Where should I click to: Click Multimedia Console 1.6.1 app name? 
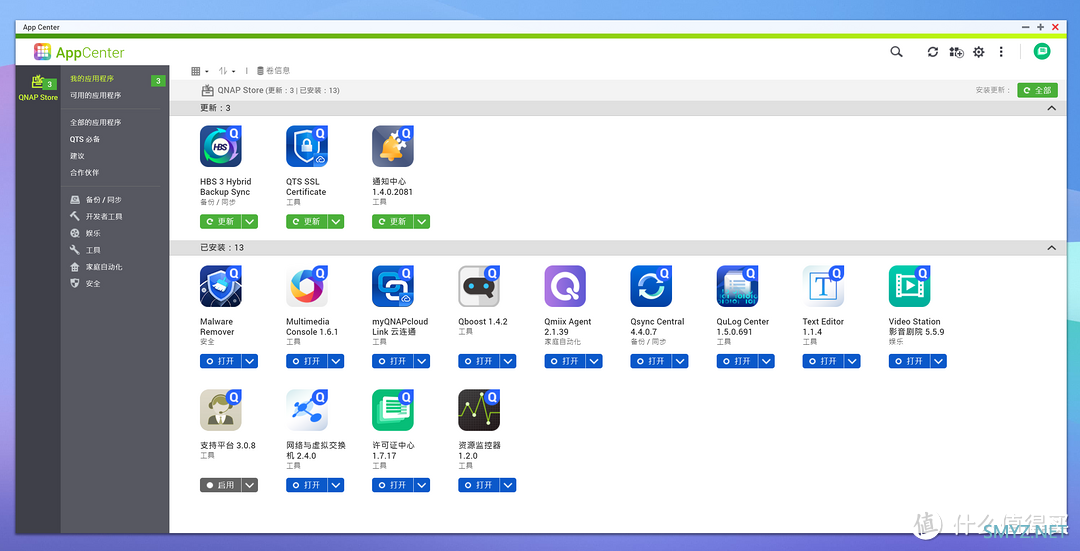312,326
